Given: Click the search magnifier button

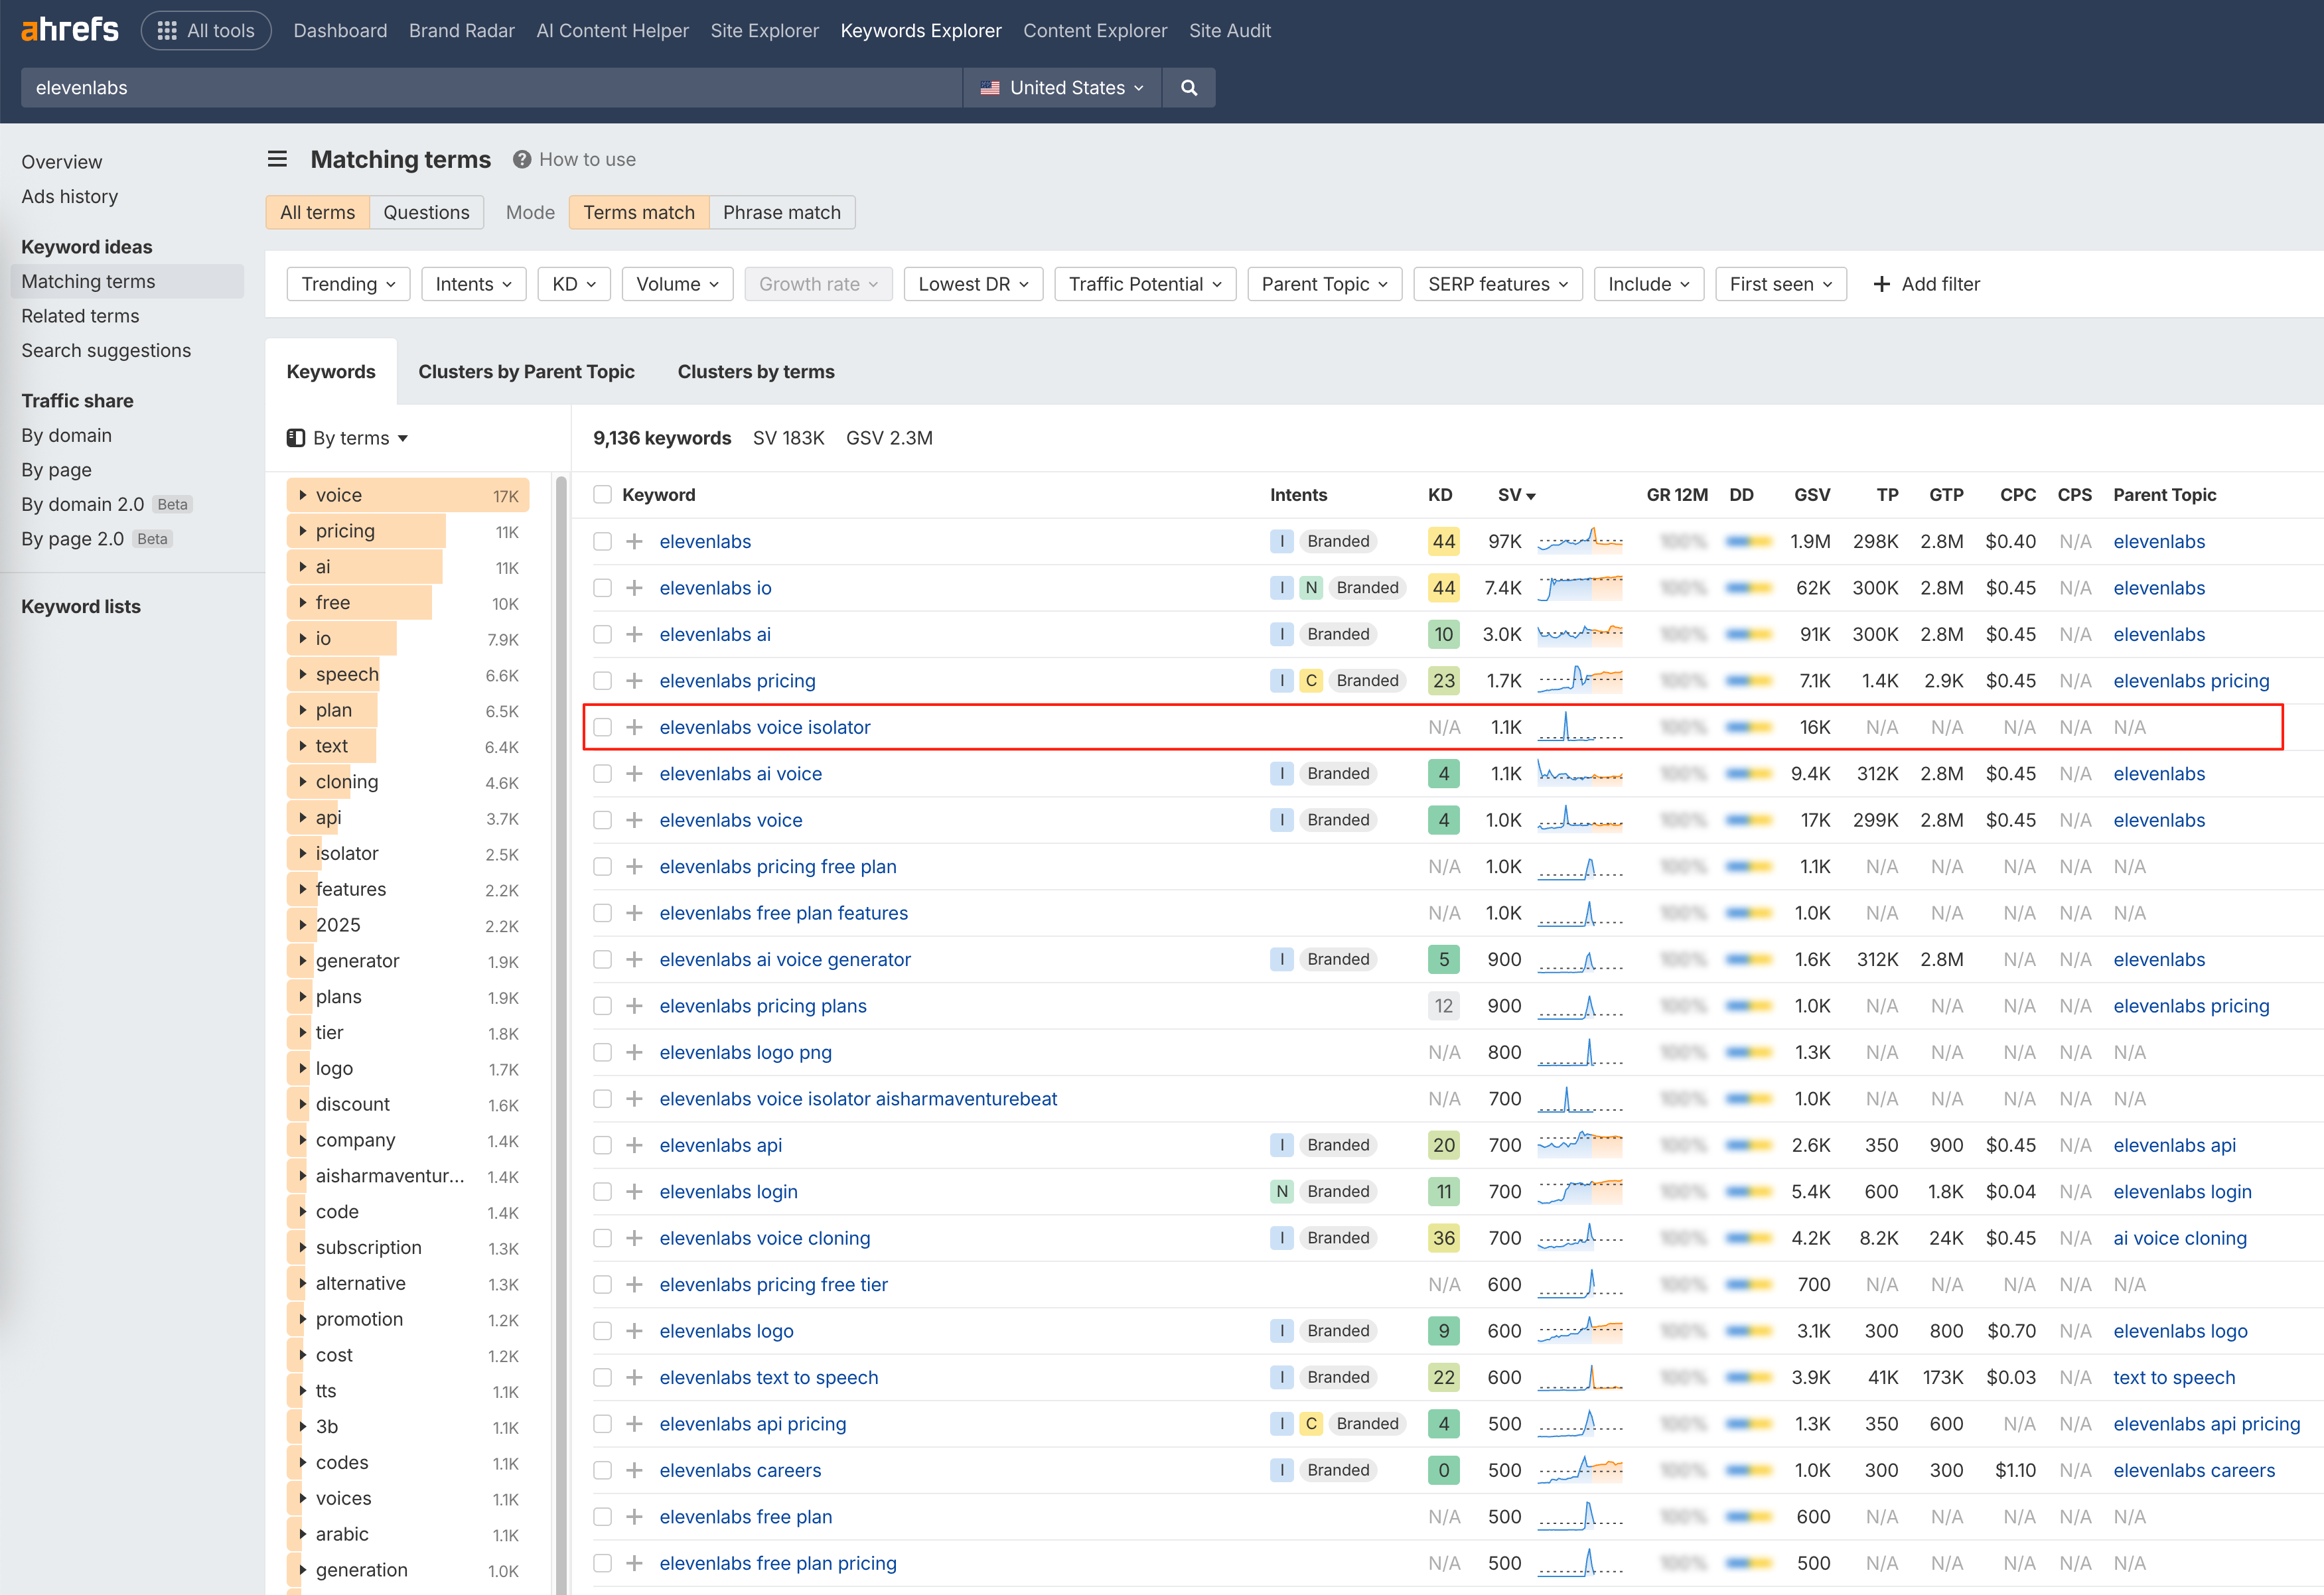Looking at the screenshot, I should [x=1188, y=88].
